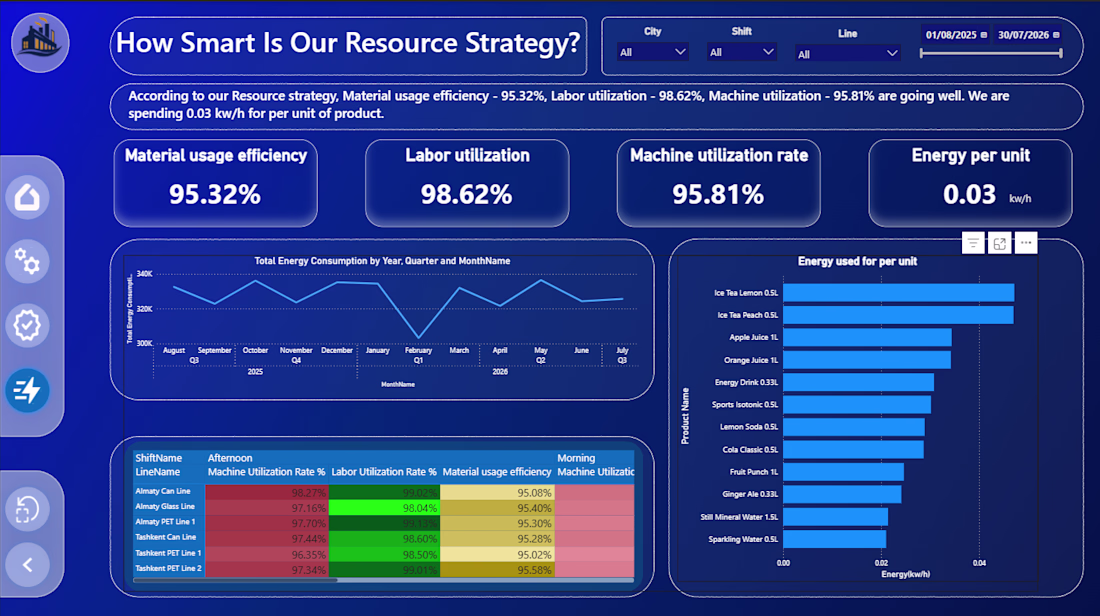Click the Lemon Soda 0.5L bar
The height and width of the screenshot is (616, 1100).
tap(854, 427)
